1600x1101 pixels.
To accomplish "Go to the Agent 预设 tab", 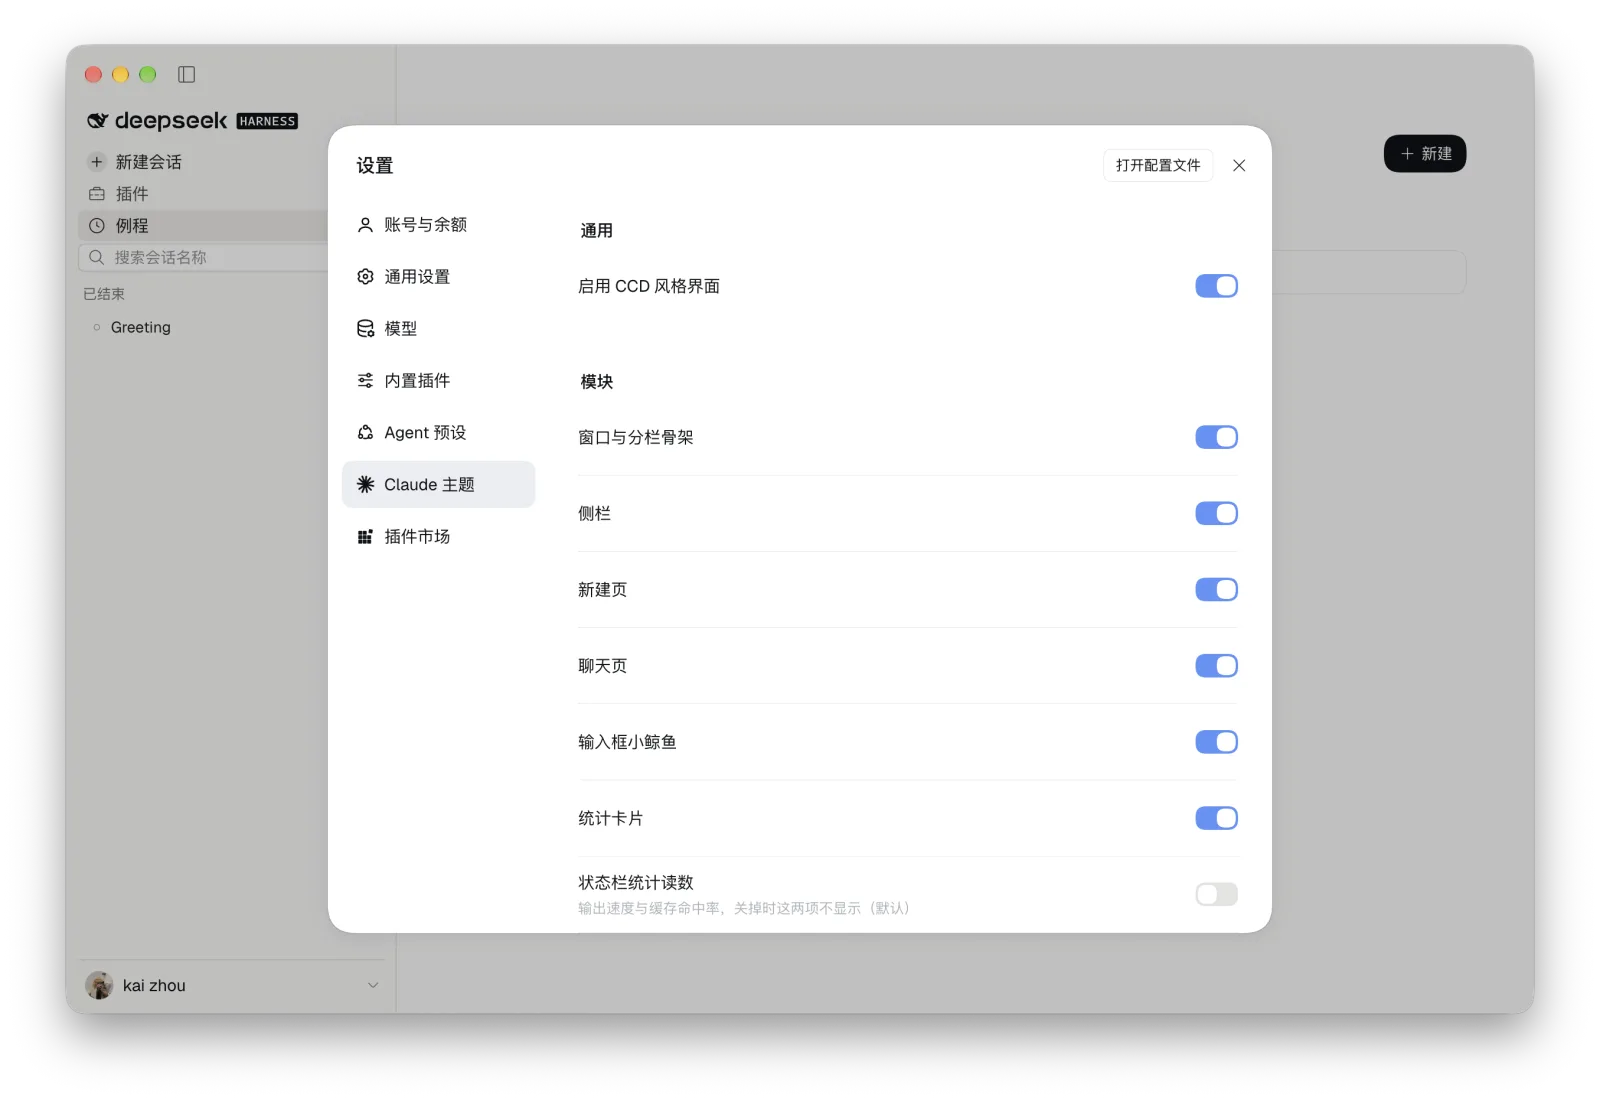I will pyautogui.click(x=438, y=432).
